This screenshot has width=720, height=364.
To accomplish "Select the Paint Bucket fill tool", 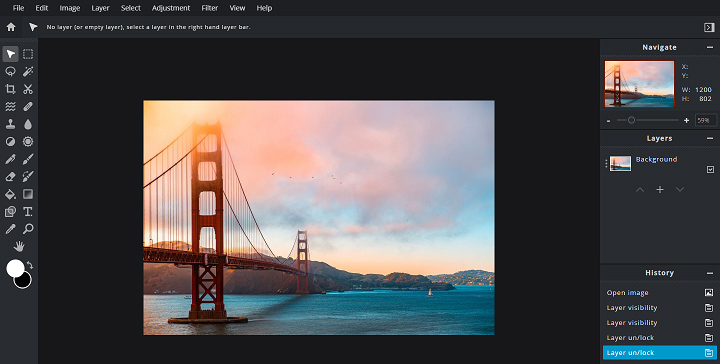I will tap(10, 194).
